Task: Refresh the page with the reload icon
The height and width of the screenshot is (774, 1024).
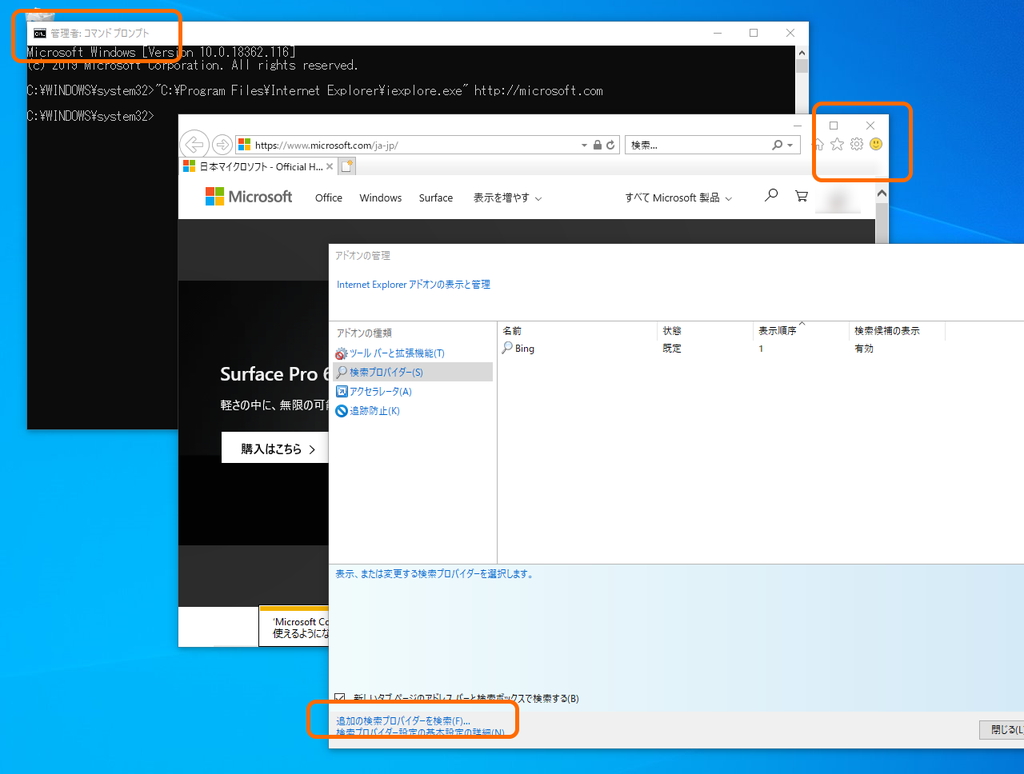Action: pos(611,145)
